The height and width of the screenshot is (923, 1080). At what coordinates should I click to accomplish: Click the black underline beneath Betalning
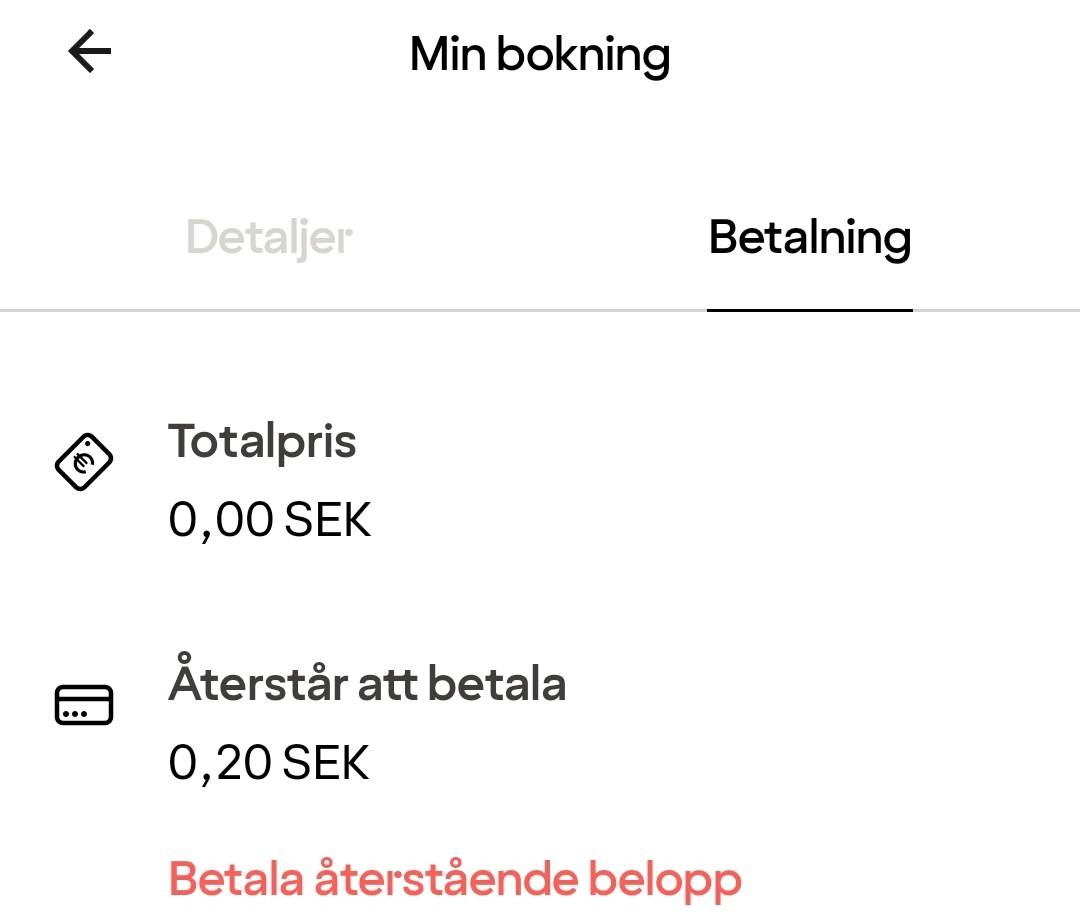coord(809,310)
